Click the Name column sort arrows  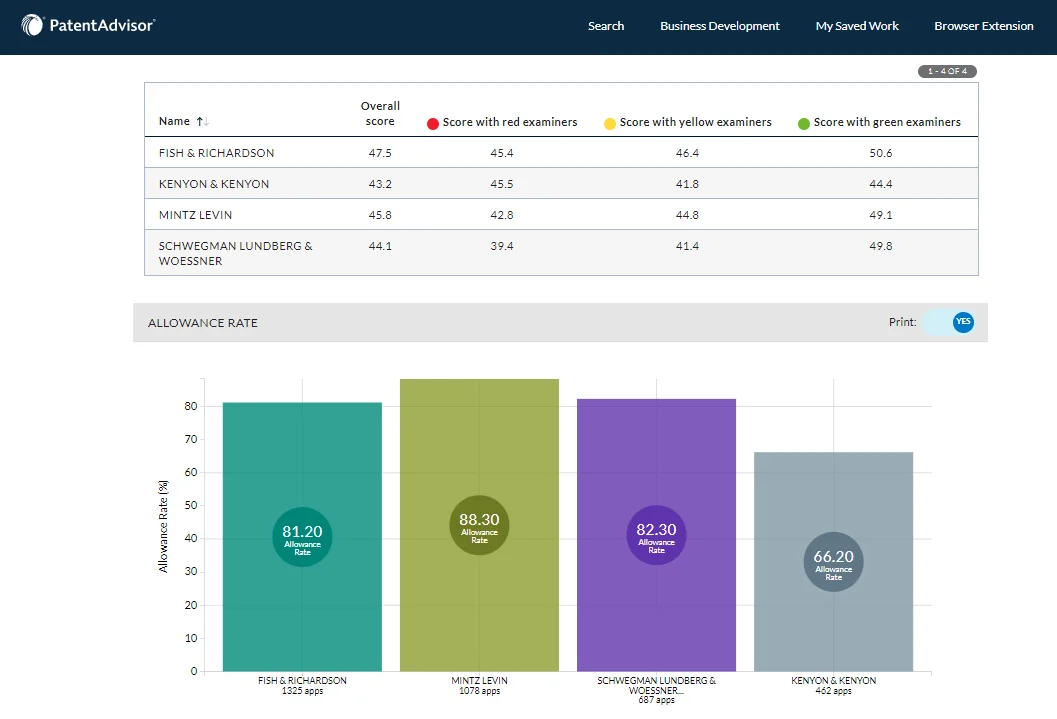[203, 121]
